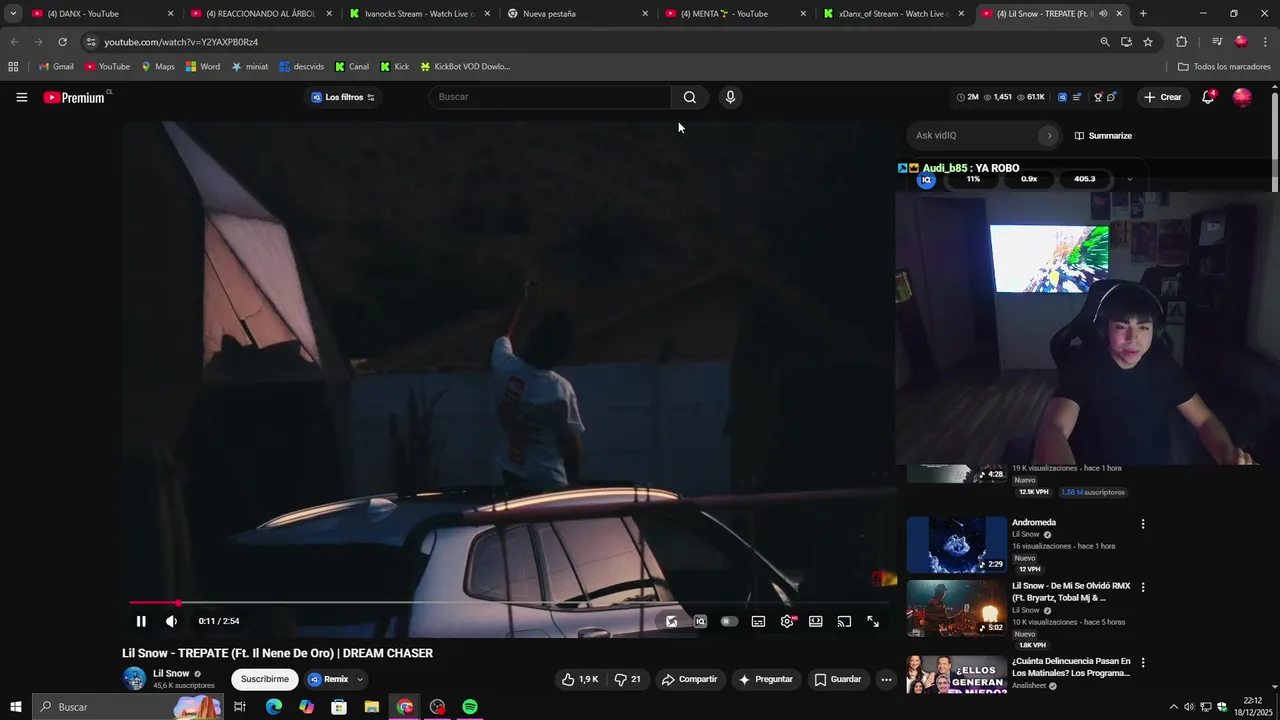Submit the Ask vidIQ arrow button

pyautogui.click(x=1049, y=135)
